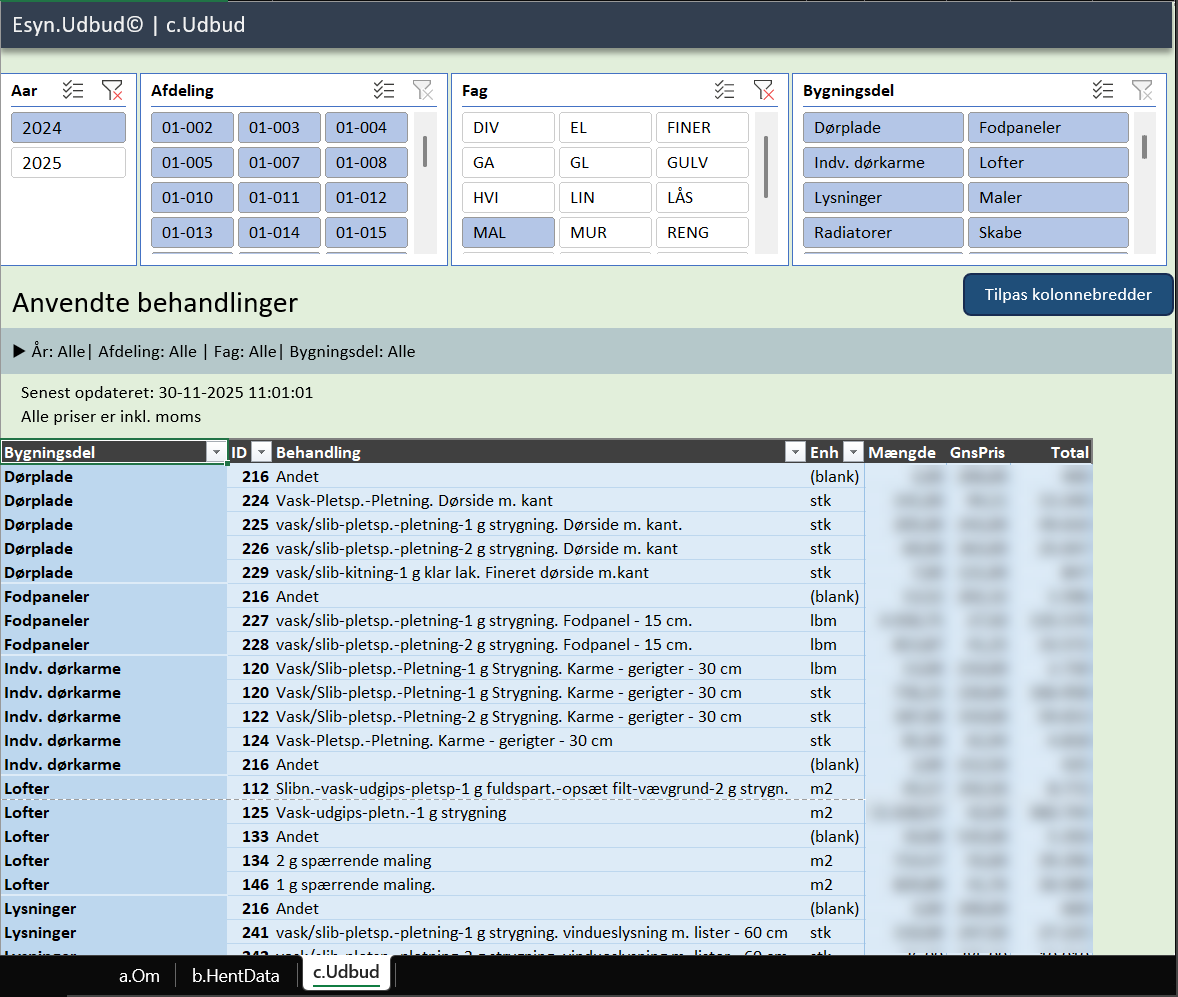
Task: Click row 125 Vask-udgips-pletn.-1 g strygning
Action: [546, 812]
